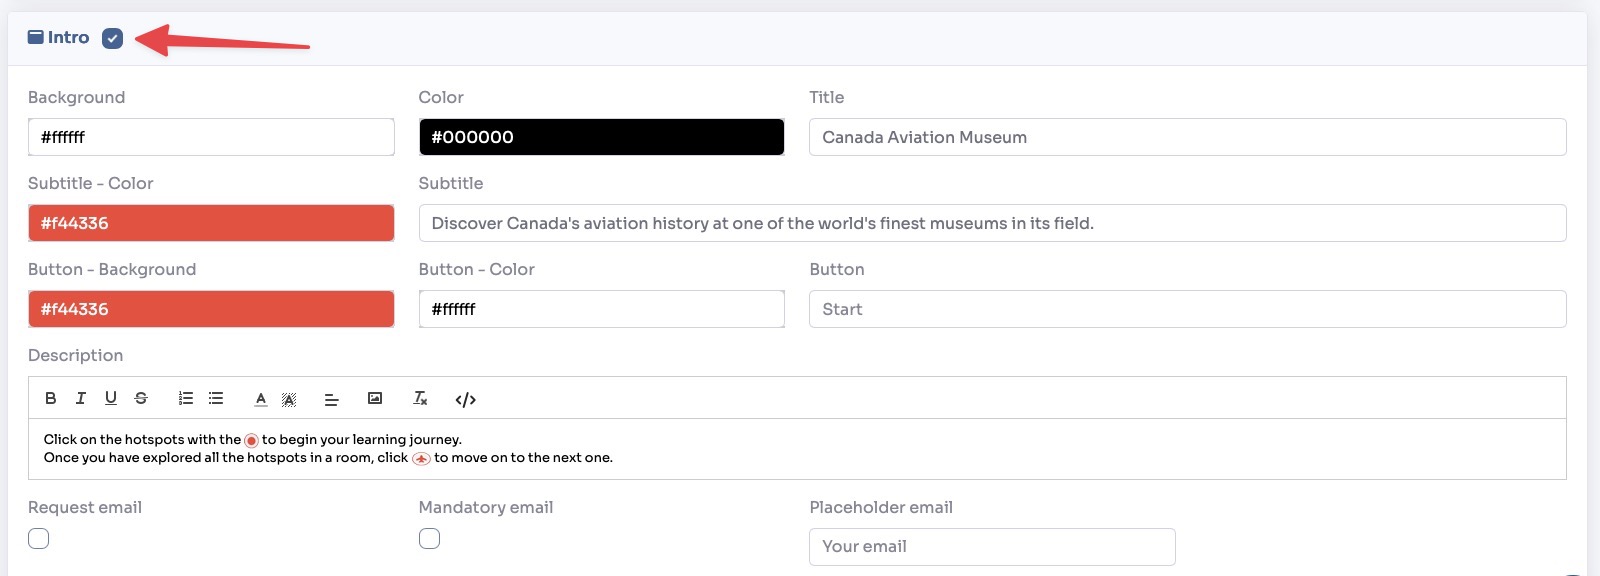
Task: Click into the Subtitle text field
Action: (x=993, y=223)
